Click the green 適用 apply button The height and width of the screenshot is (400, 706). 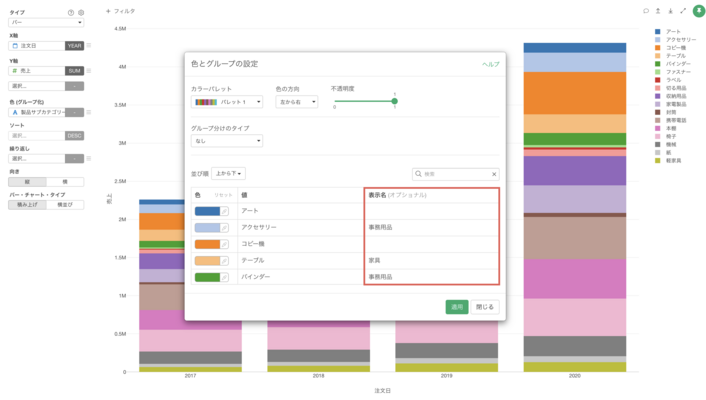click(x=457, y=307)
